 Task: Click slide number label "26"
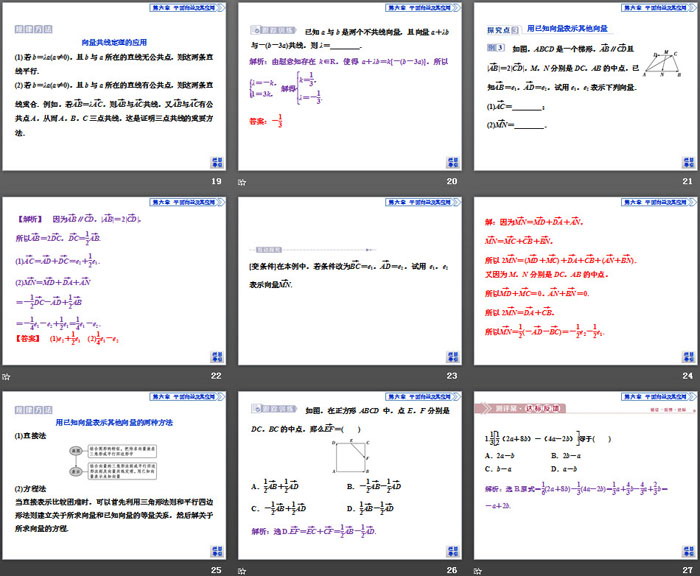452,570
